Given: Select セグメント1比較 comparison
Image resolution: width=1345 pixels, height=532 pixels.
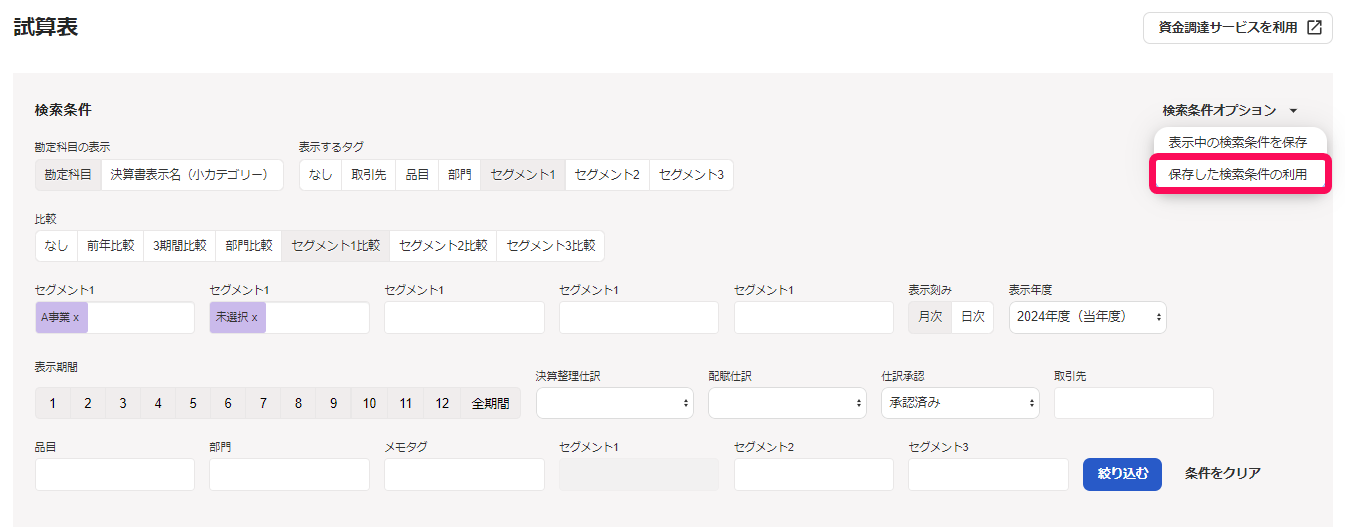Looking at the screenshot, I should (336, 246).
